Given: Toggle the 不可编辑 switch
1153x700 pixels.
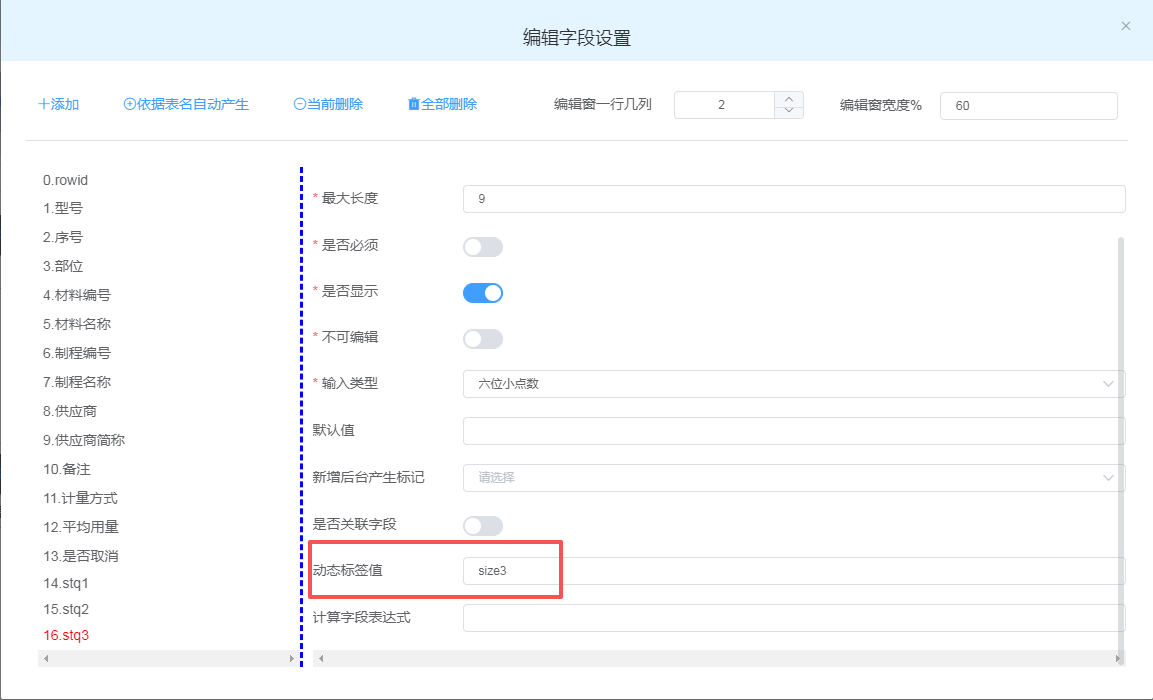Looking at the screenshot, I should pyautogui.click(x=482, y=339).
